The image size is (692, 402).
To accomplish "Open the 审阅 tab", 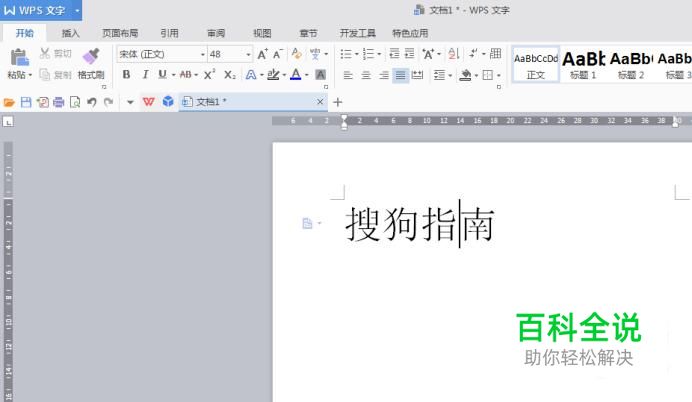I will tap(216, 33).
